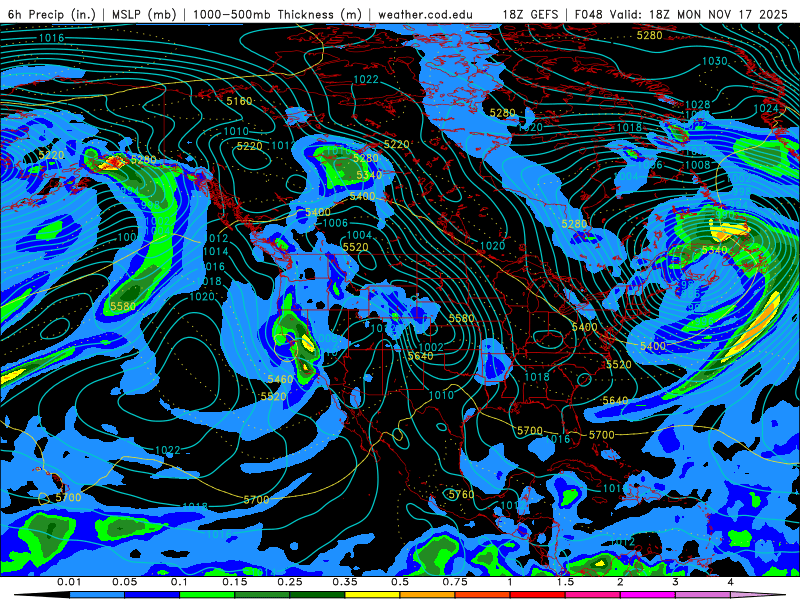Image resolution: width=800 pixels, height=600 pixels.
Task: Click the '0.35' legend value
Action: (x=345, y=582)
